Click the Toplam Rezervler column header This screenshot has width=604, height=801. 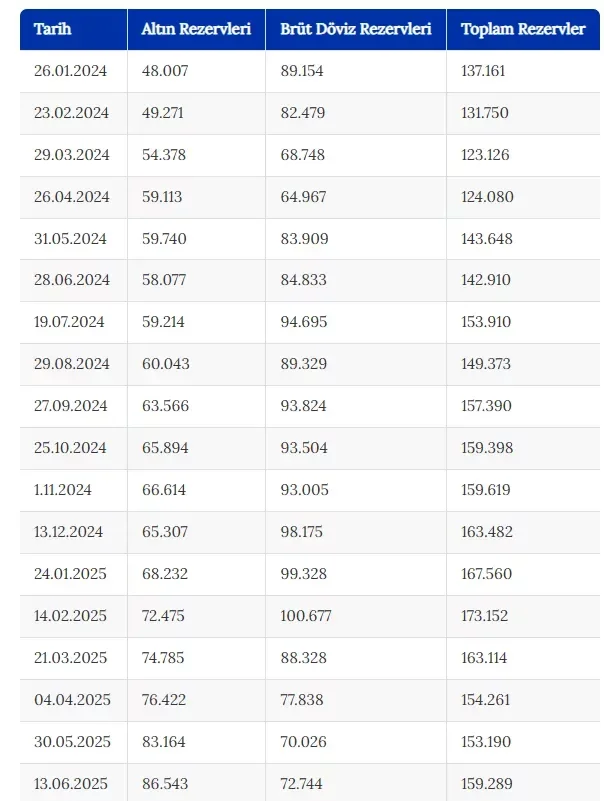[x=523, y=29]
